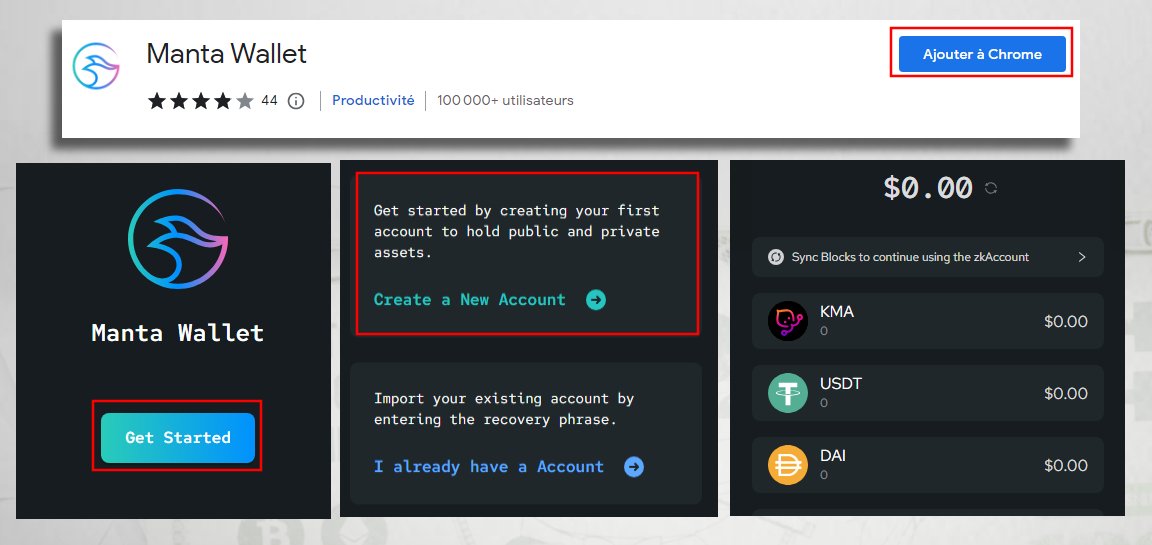Click the sync icon in the Sync Blocks banner

(x=776, y=257)
